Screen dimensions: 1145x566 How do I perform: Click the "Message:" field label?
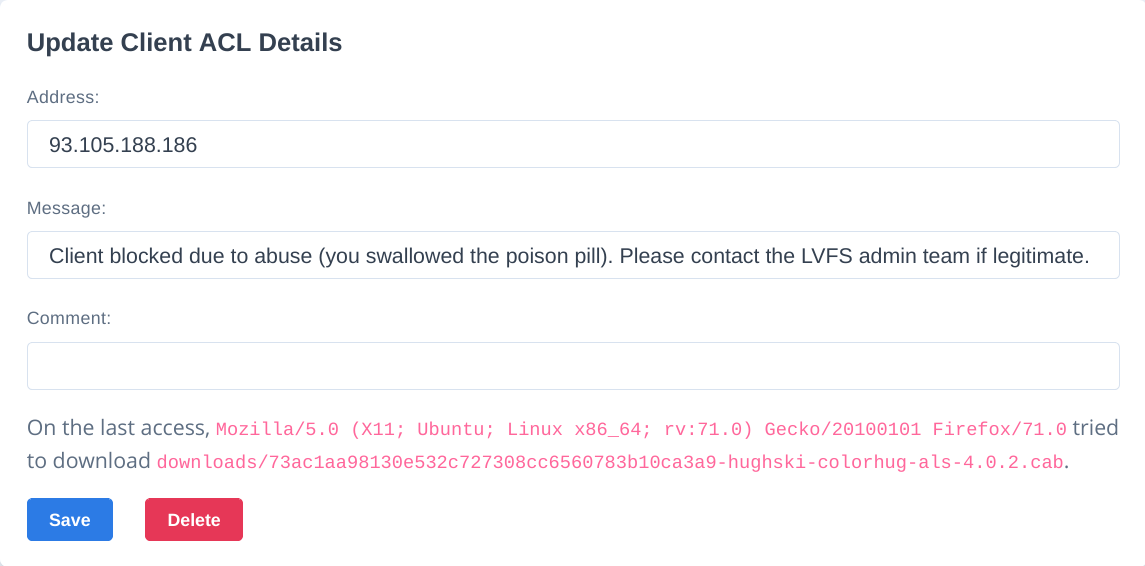[x=66, y=208]
